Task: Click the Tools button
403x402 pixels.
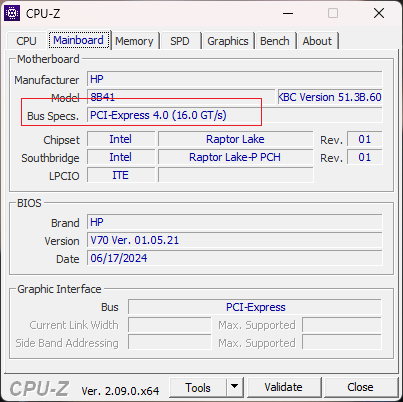Action: [x=198, y=388]
